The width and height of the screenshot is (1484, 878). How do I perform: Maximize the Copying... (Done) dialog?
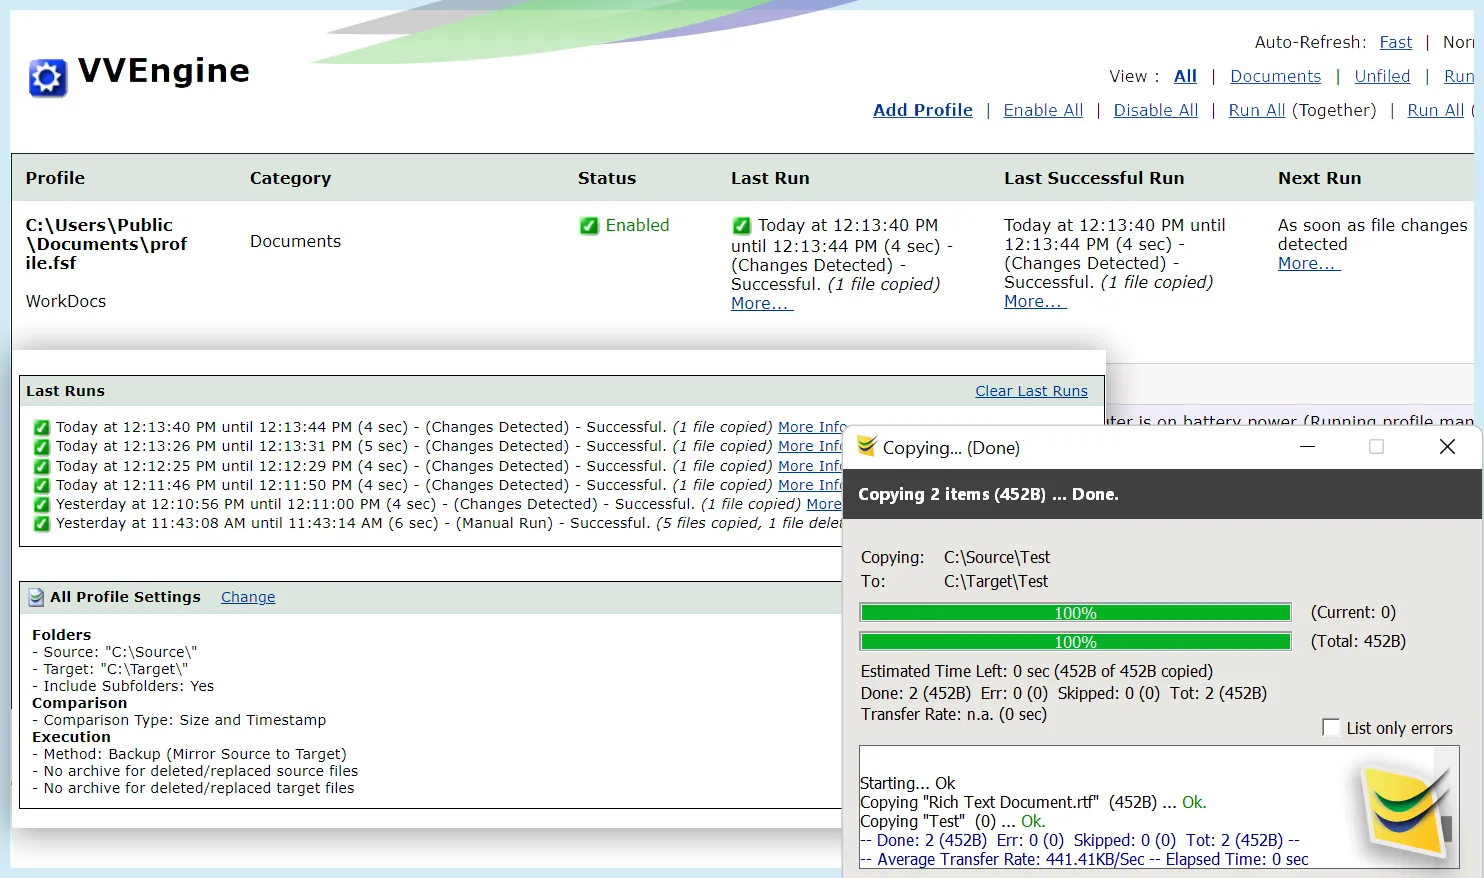coord(1376,447)
